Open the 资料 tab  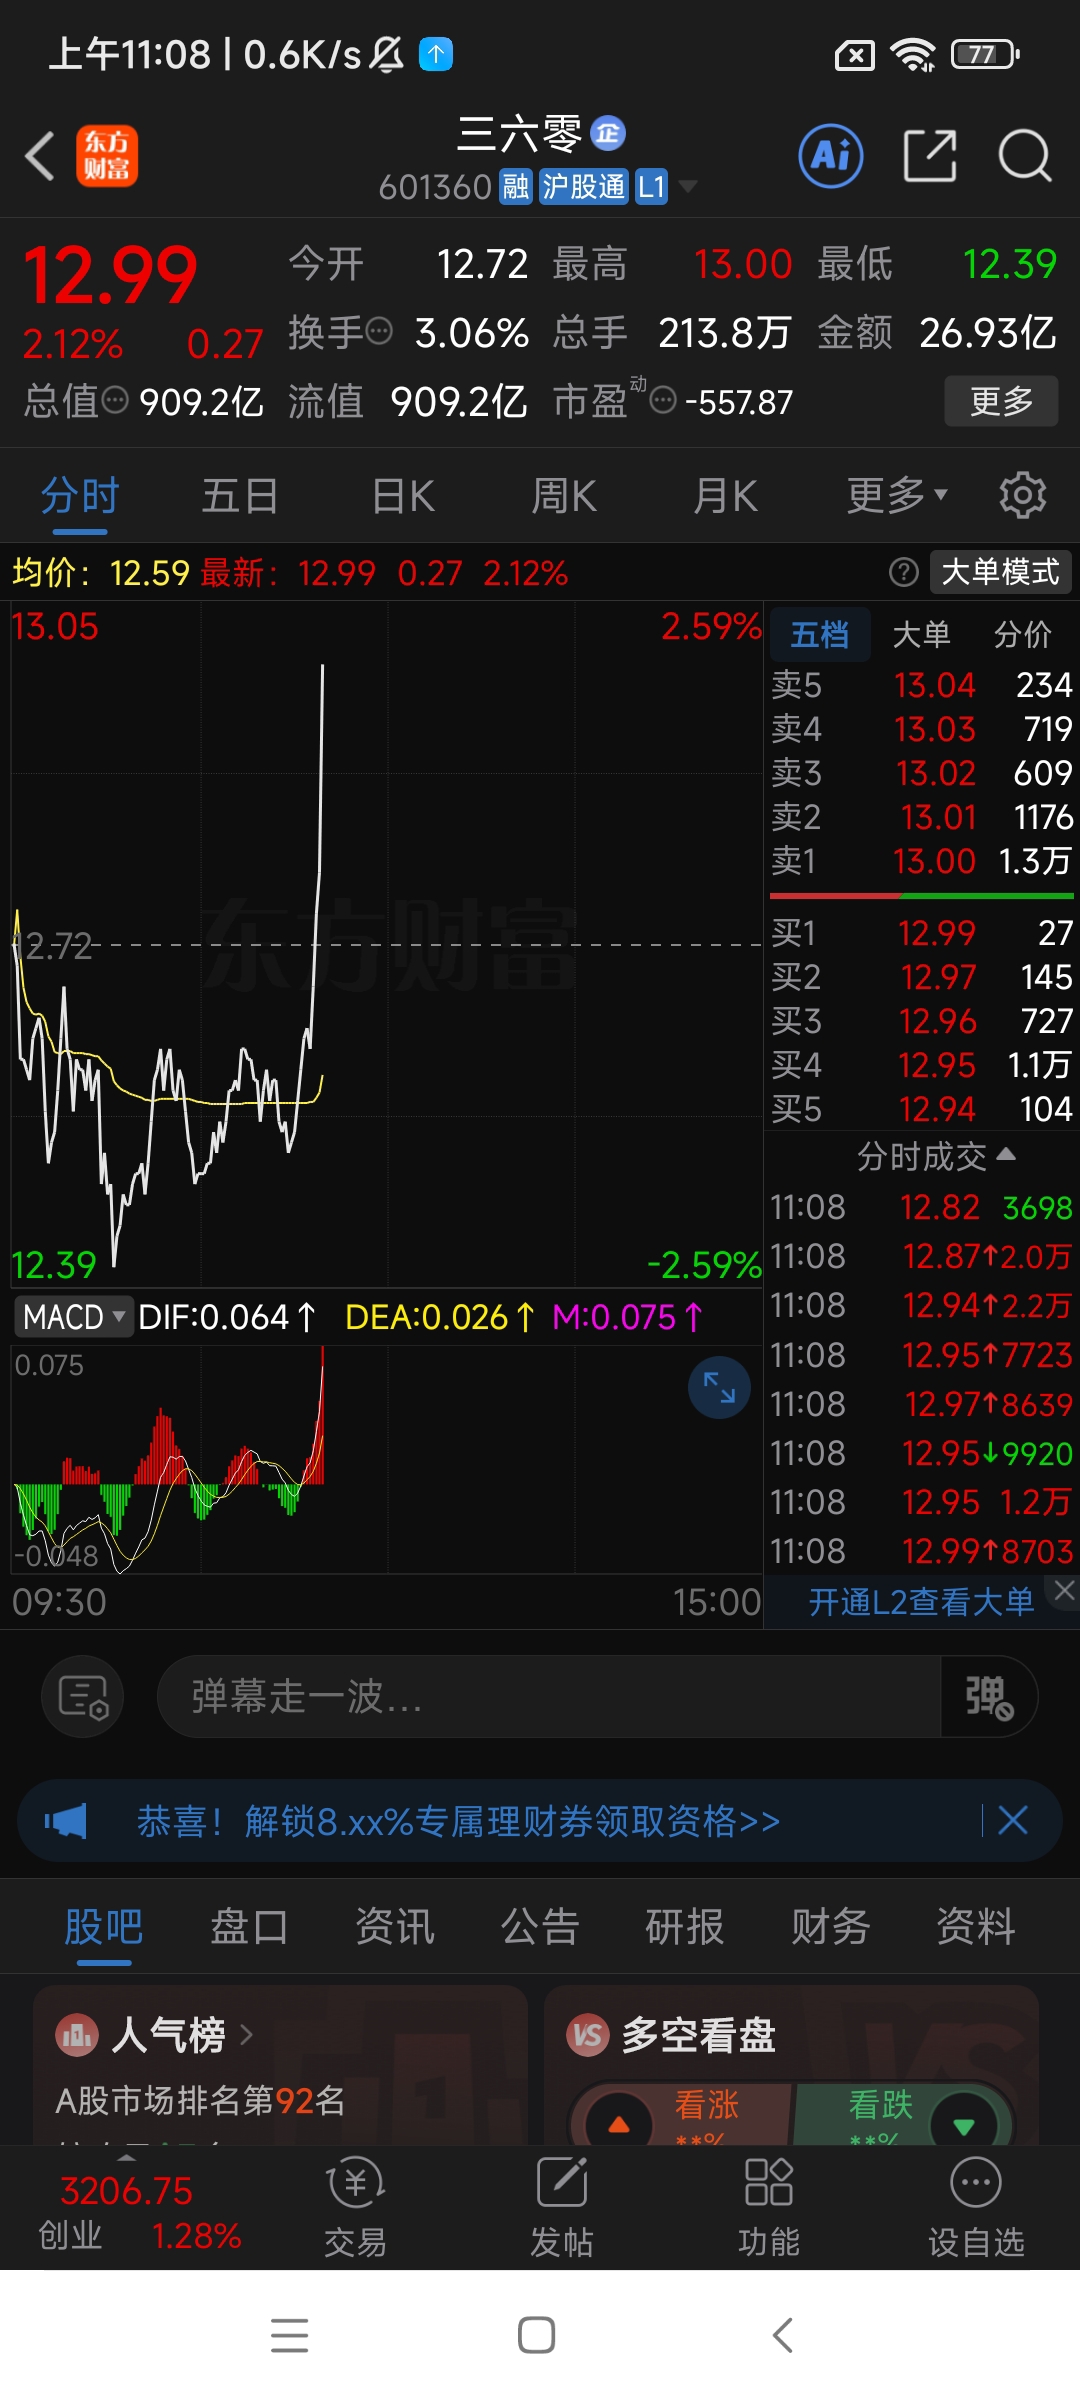tap(976, 1926)
